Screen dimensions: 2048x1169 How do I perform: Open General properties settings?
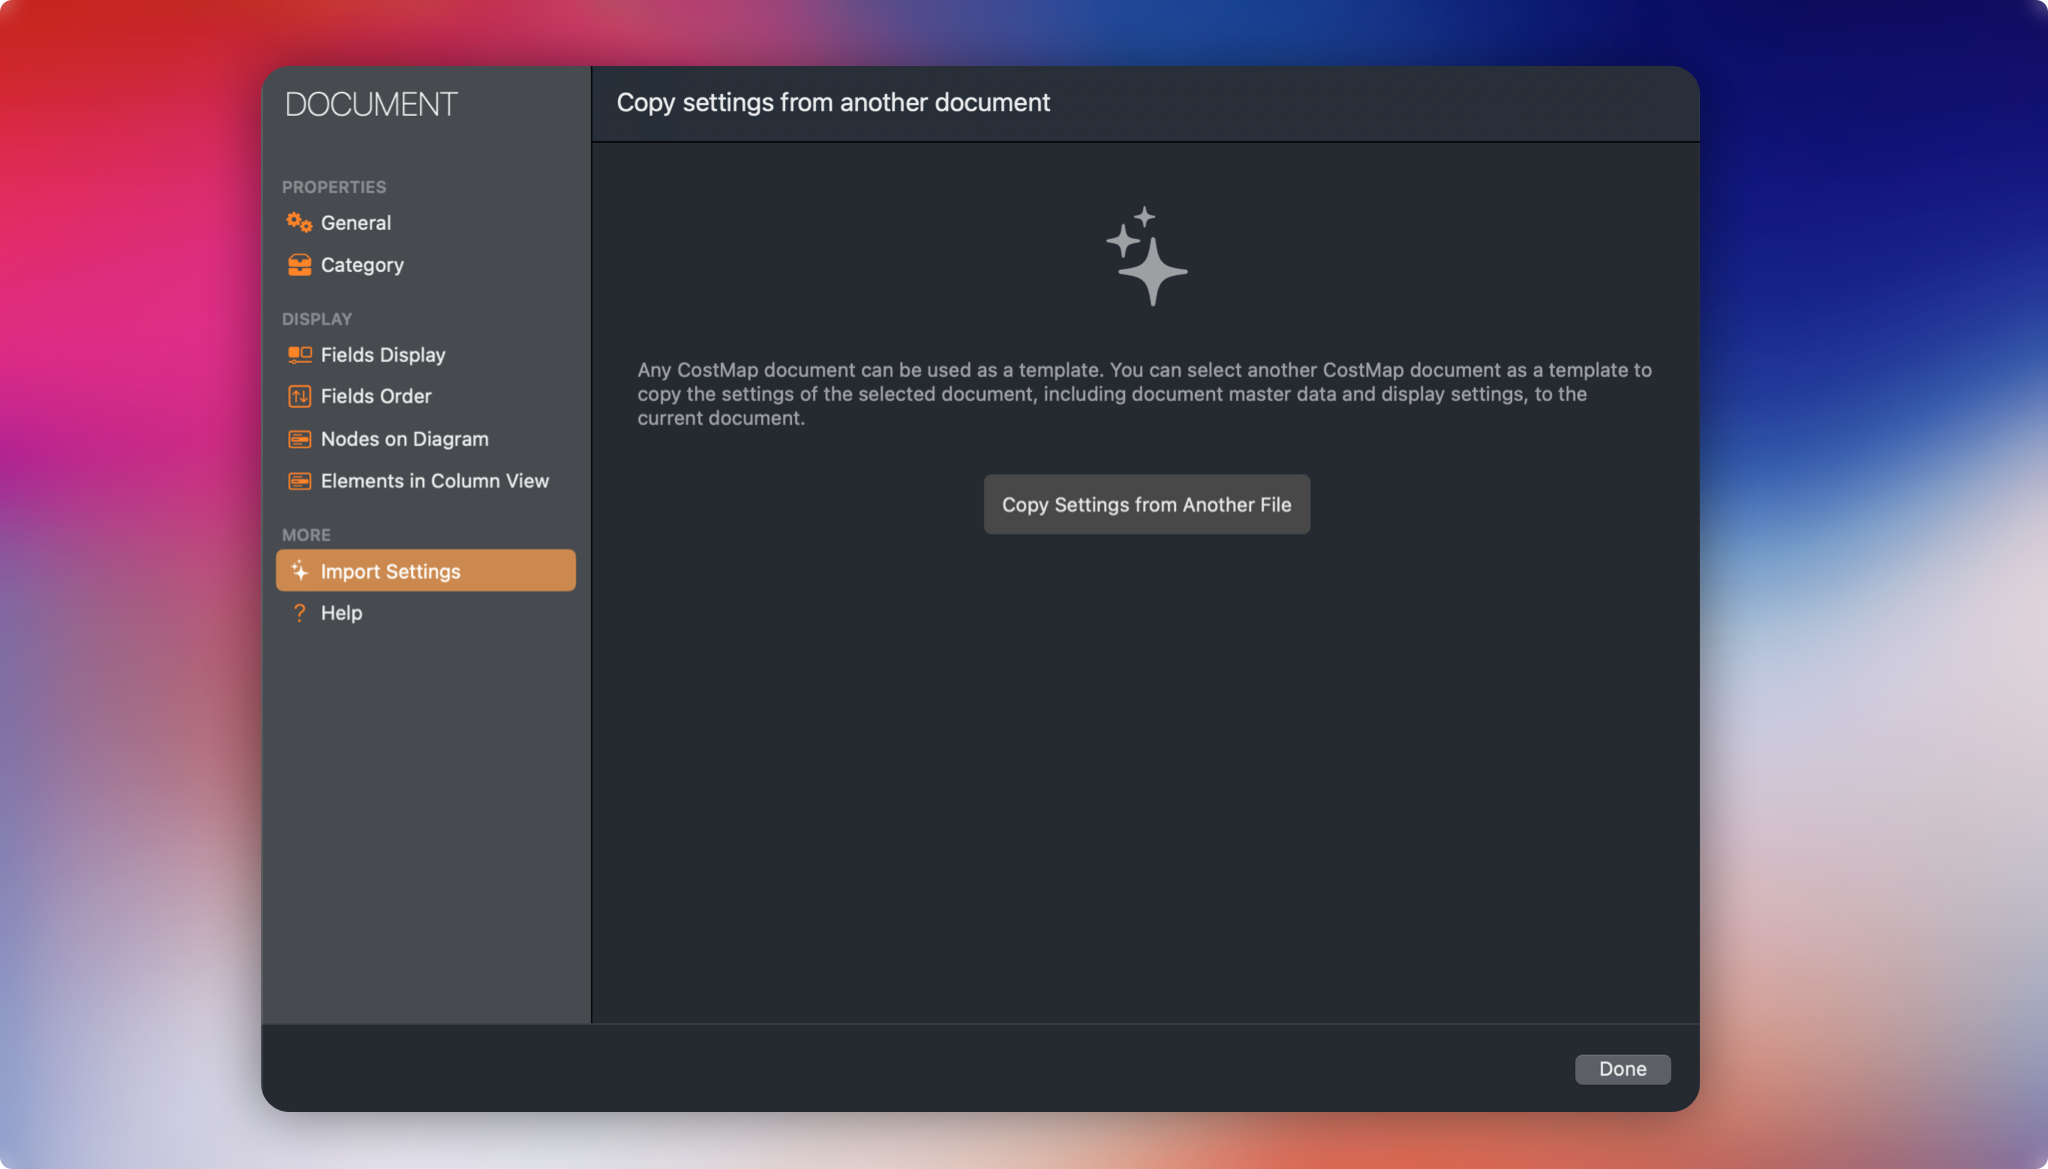coord(356,222)
